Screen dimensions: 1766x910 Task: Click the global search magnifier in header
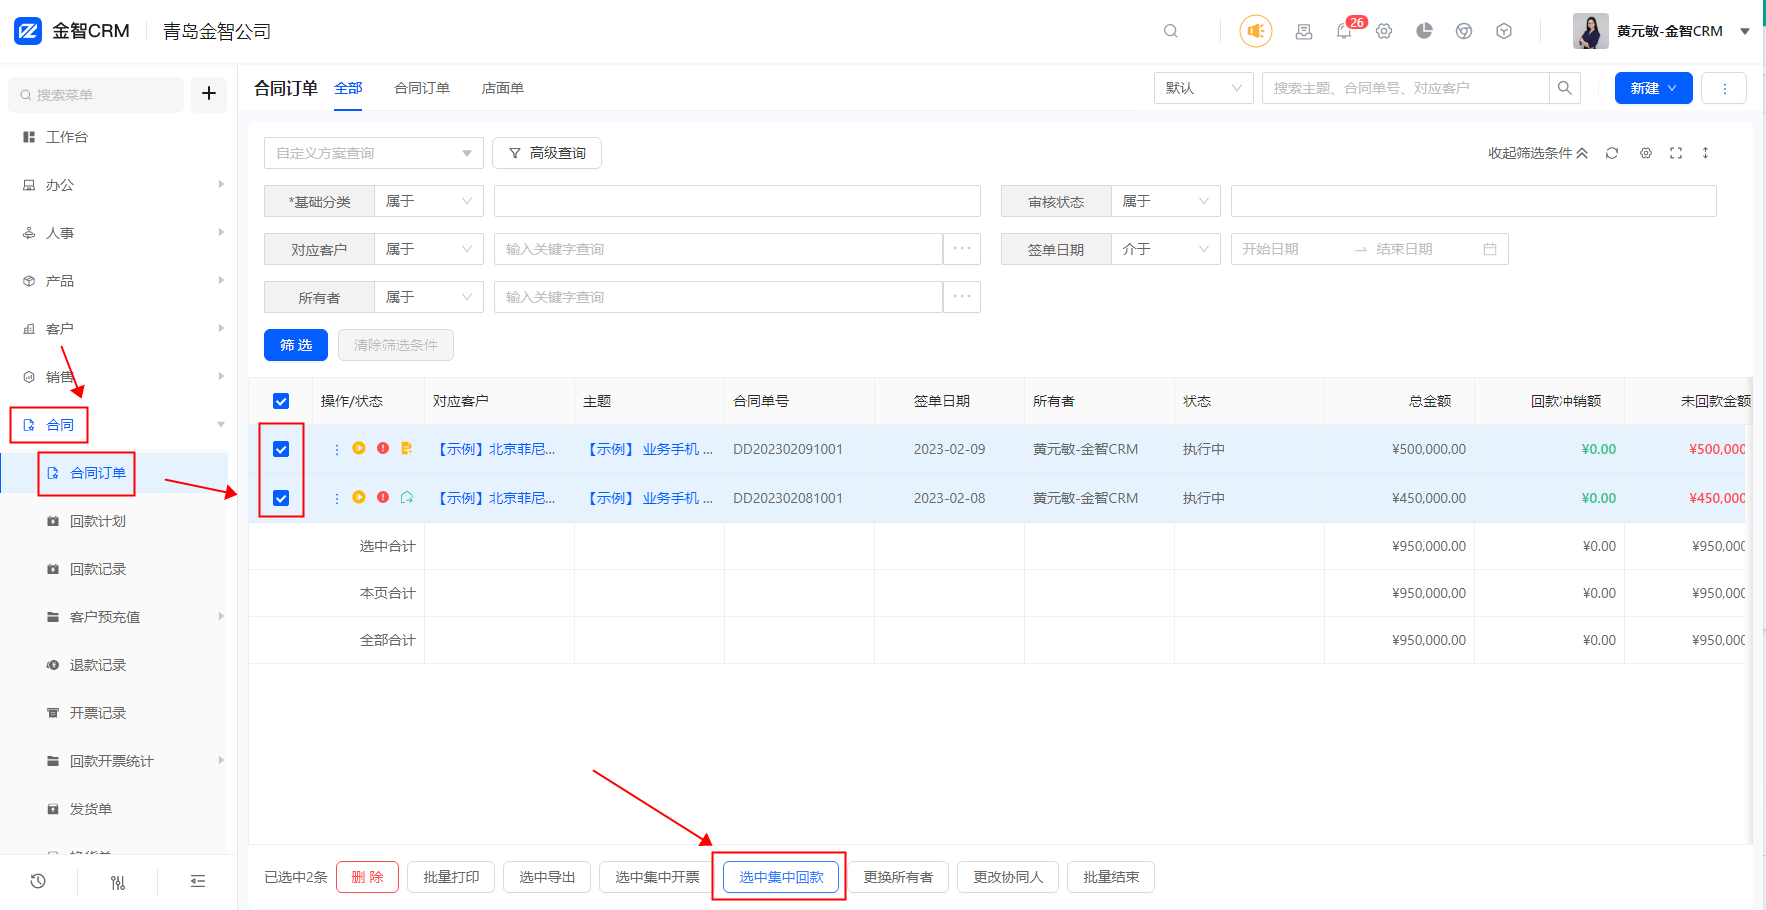(x=1170, y=31)
